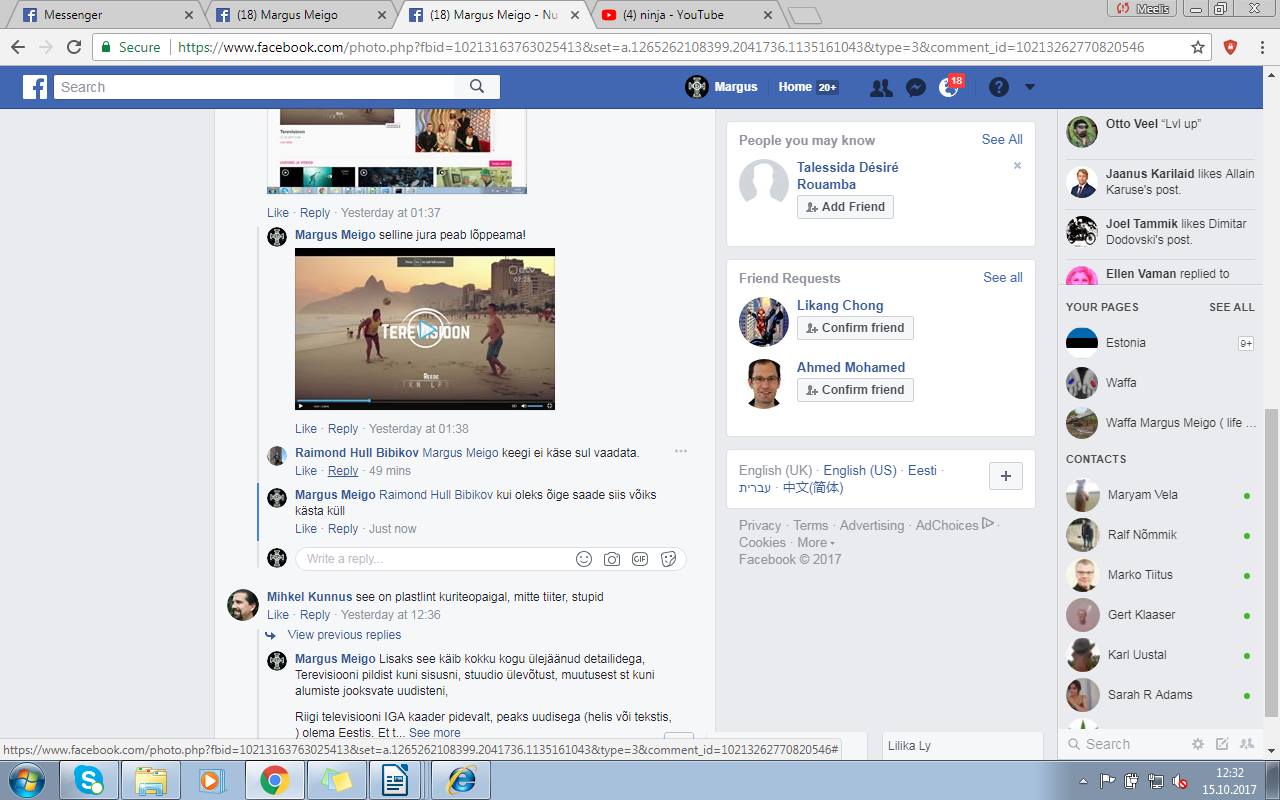Open the Windows Start button

pyautogui.click(x=28, y=780)
